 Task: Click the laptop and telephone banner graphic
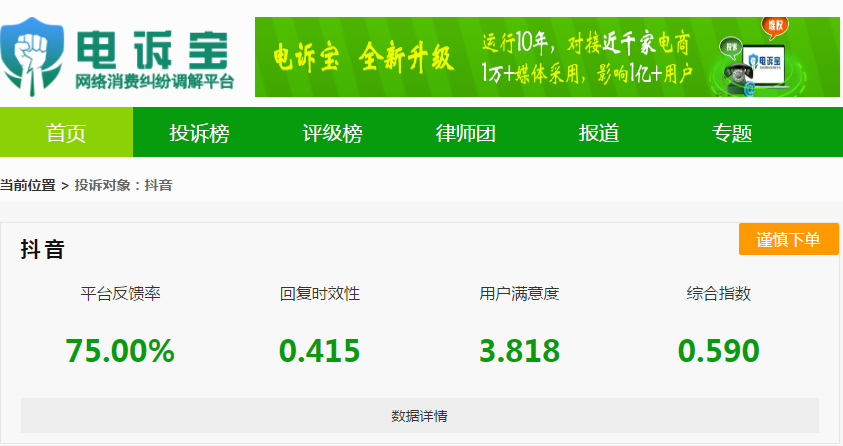point(758,69)
